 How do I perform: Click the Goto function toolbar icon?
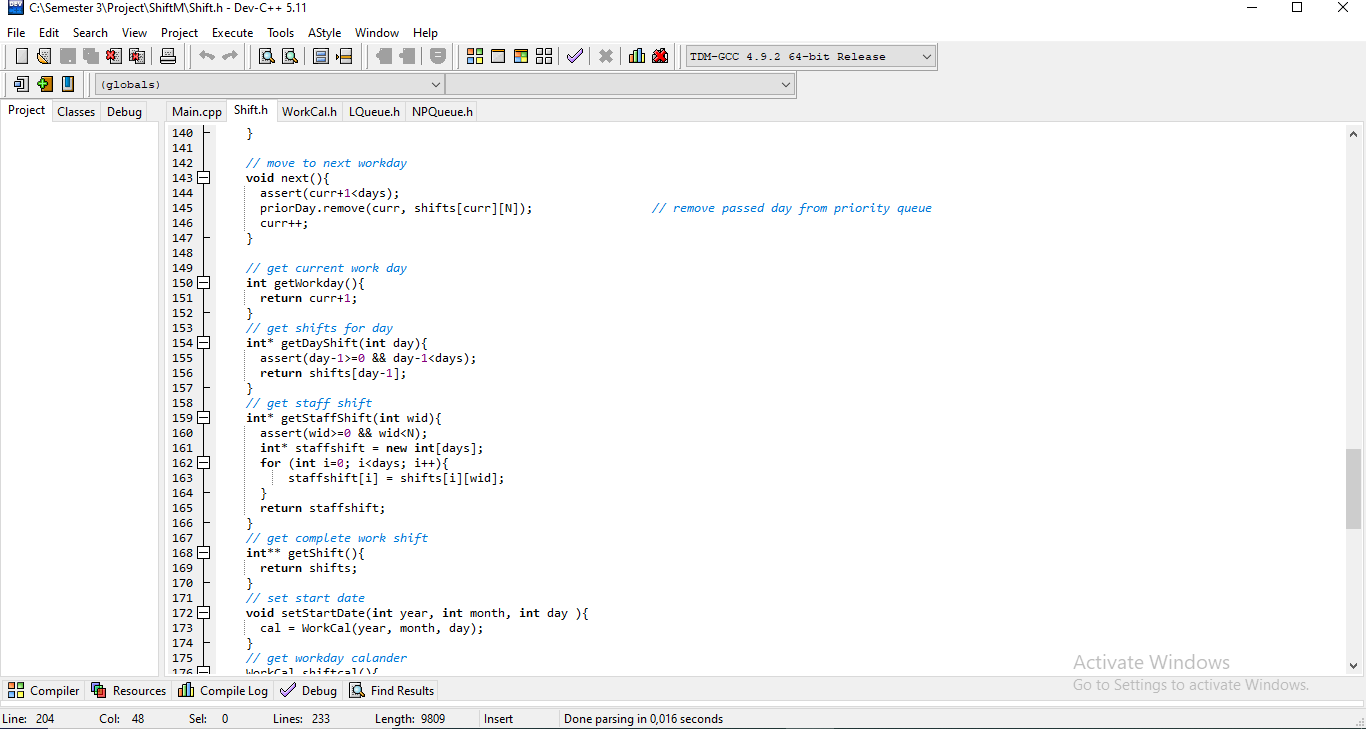tap(321, 56)
